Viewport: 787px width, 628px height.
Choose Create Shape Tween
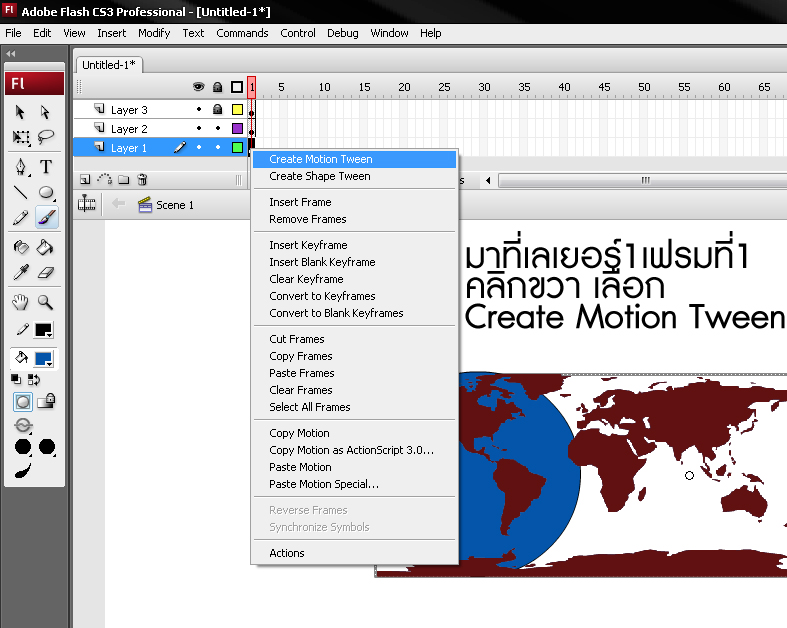pyautogui.click(x=355, y=176)
